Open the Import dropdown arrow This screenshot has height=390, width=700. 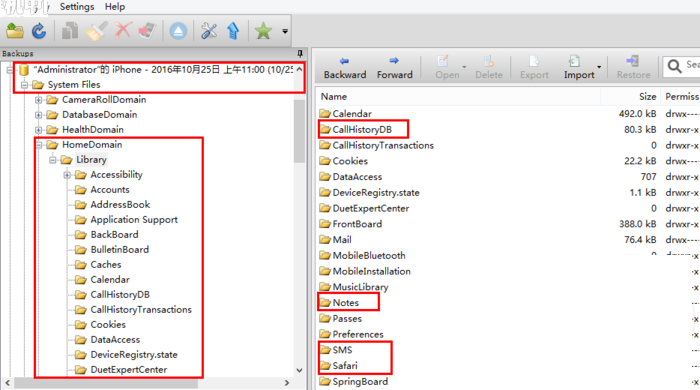pos(599,67)
